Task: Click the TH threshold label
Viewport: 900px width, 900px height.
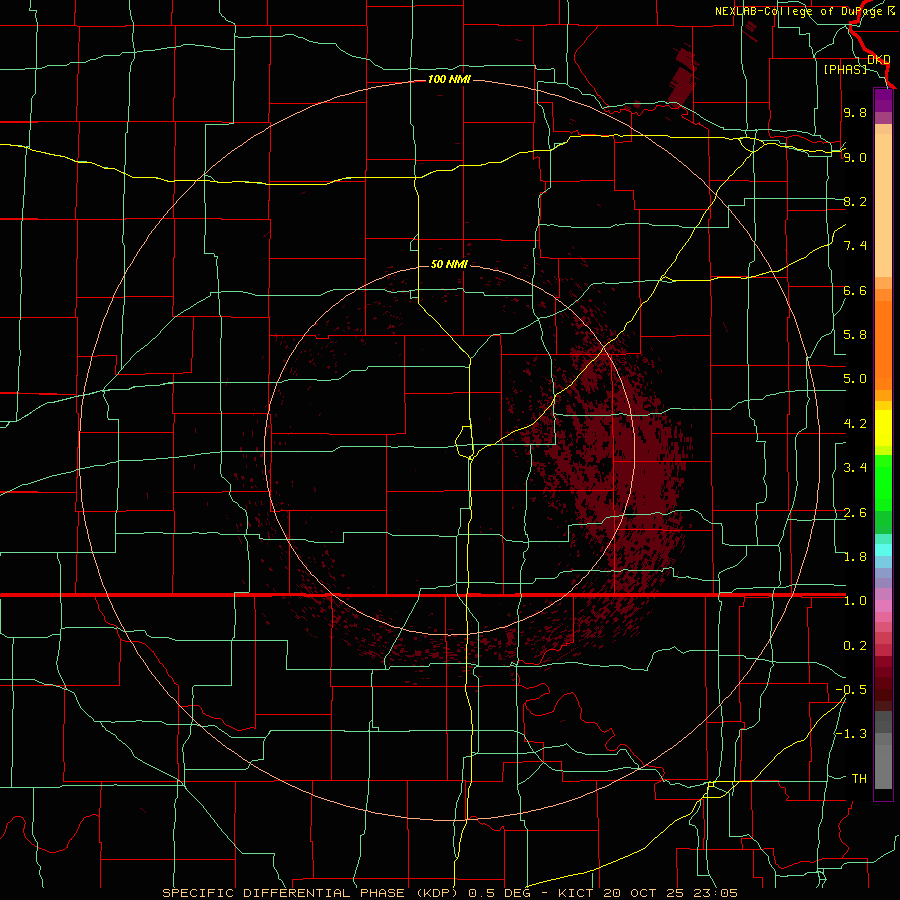Action: pyautogui.click(x=859, y=779)
